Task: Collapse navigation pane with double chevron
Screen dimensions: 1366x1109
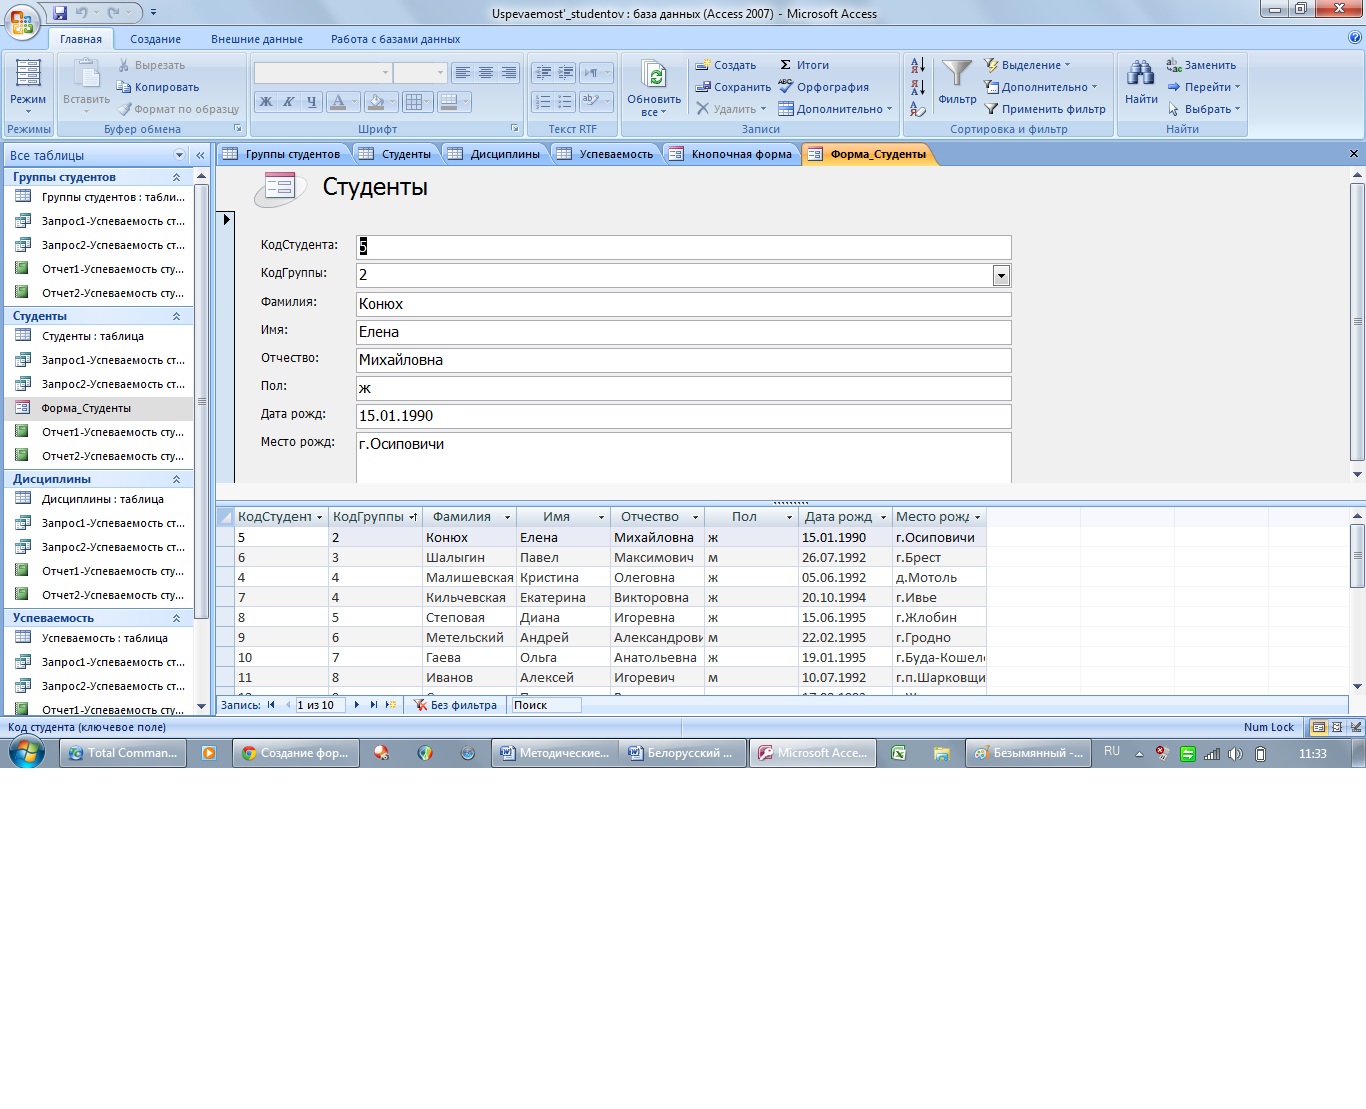Action: (x=200, y=155)
